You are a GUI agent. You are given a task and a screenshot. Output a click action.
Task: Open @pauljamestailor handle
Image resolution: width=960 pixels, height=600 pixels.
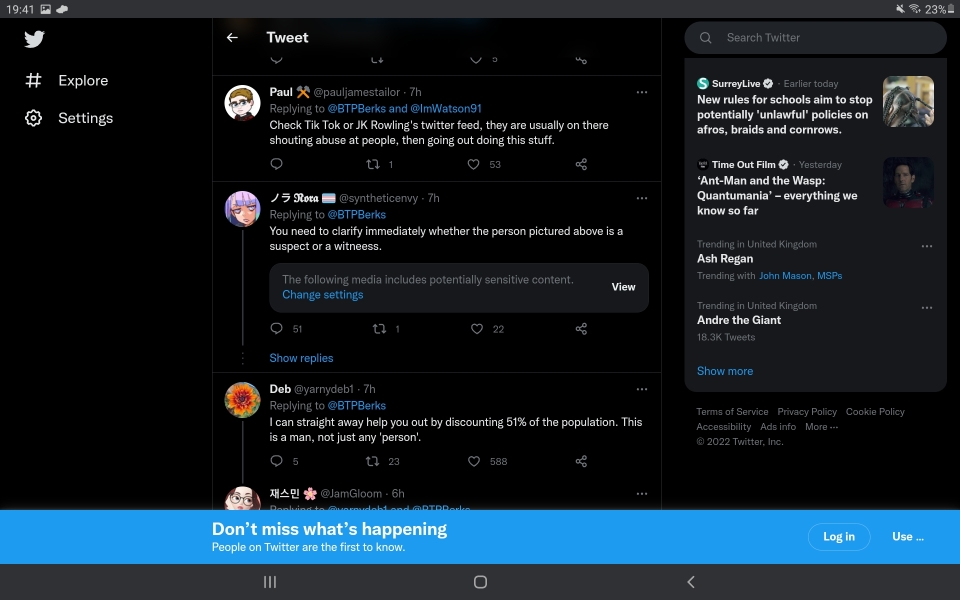(x=356, y=92)
